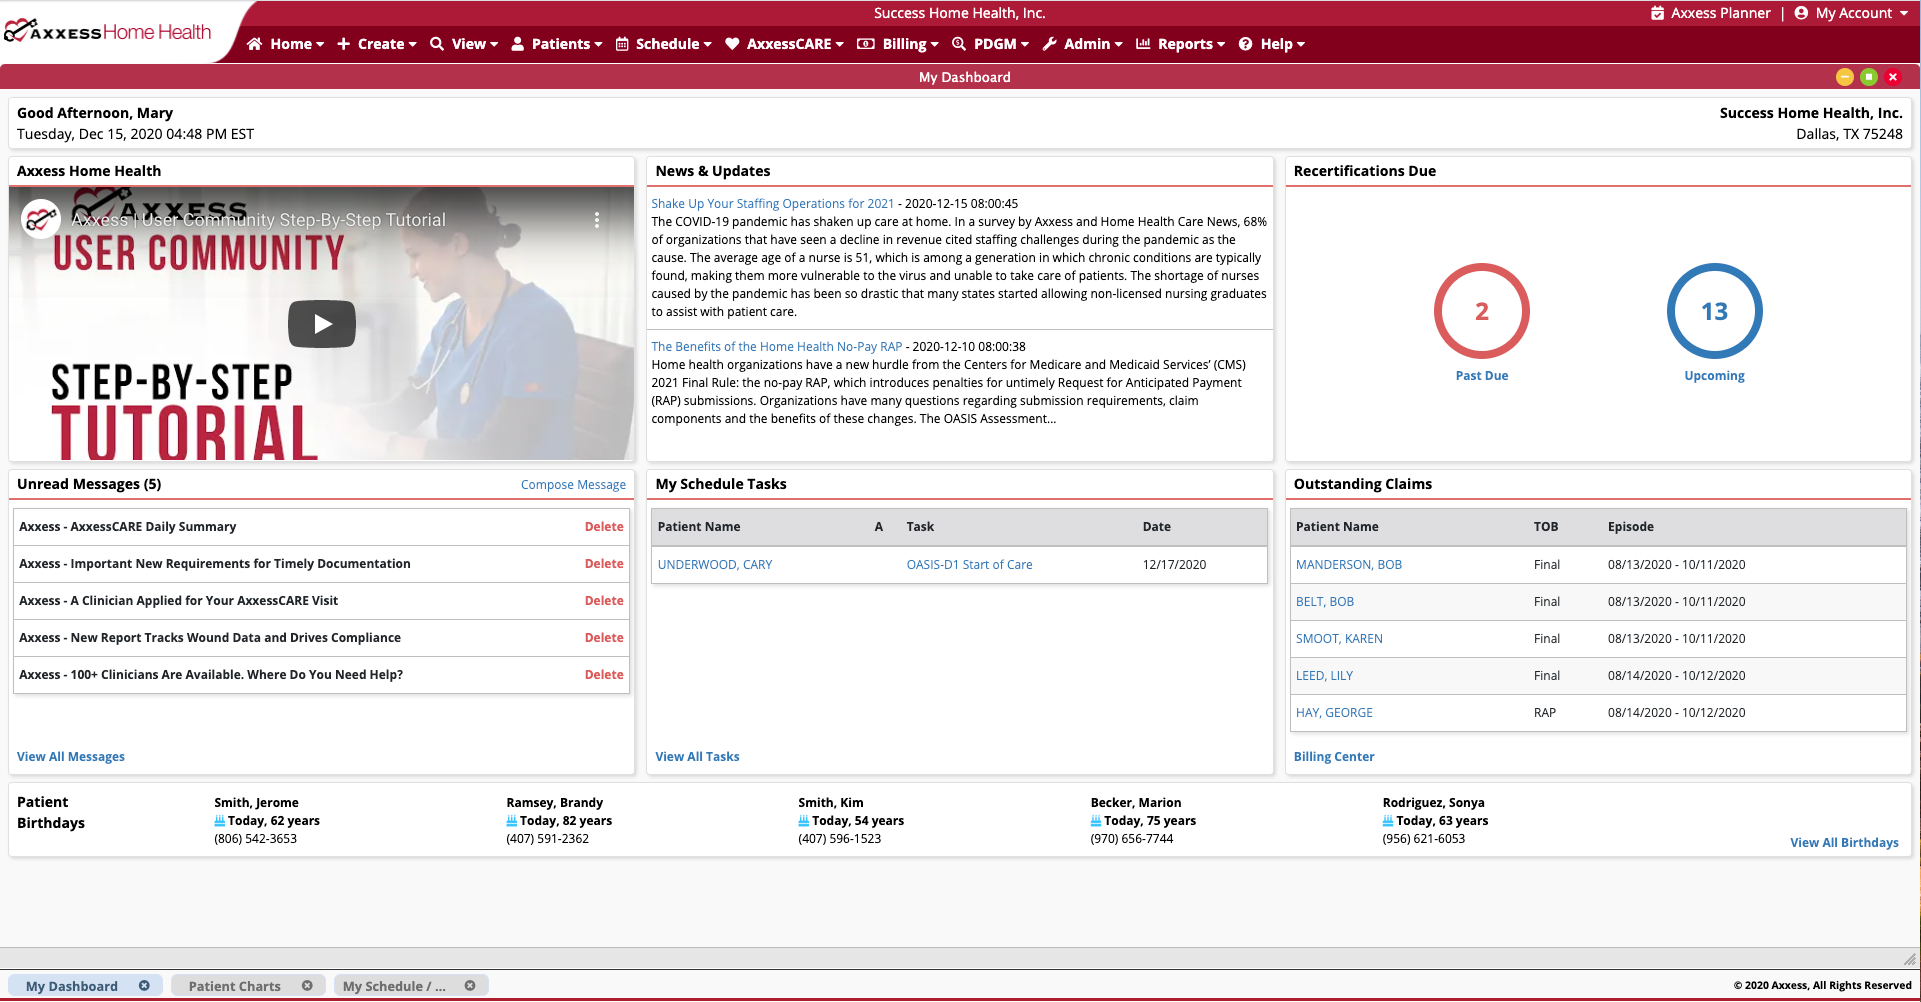Open Shake Up Your Staffing Operations article
The image size is (1921, 1002).
point(773,204)
